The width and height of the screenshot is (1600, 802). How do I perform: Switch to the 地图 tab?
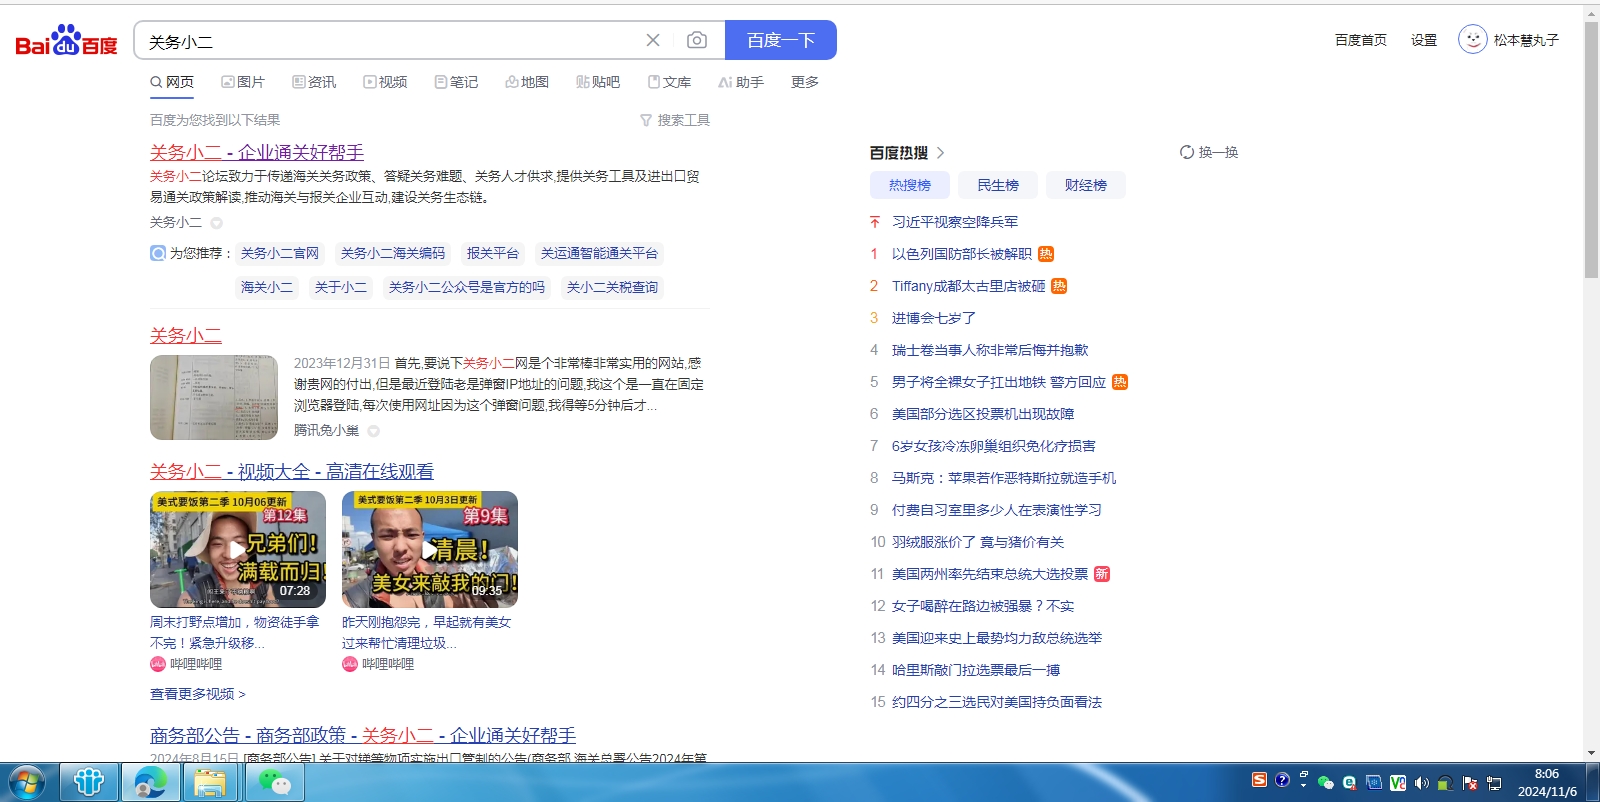click(x=527, y=82)
